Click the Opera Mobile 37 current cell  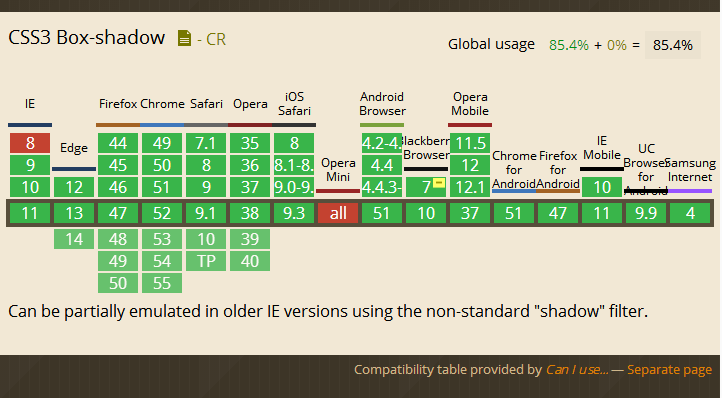pos(470,213)
